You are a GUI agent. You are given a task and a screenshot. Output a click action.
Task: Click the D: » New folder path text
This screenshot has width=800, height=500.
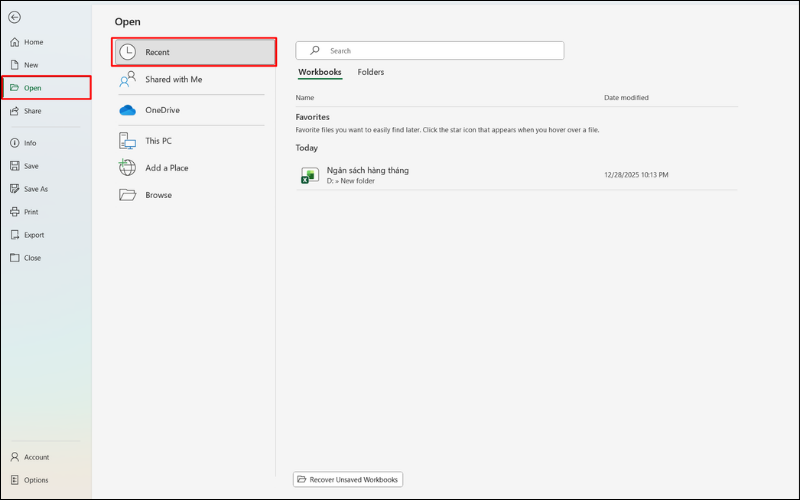[x=351, y=181]
